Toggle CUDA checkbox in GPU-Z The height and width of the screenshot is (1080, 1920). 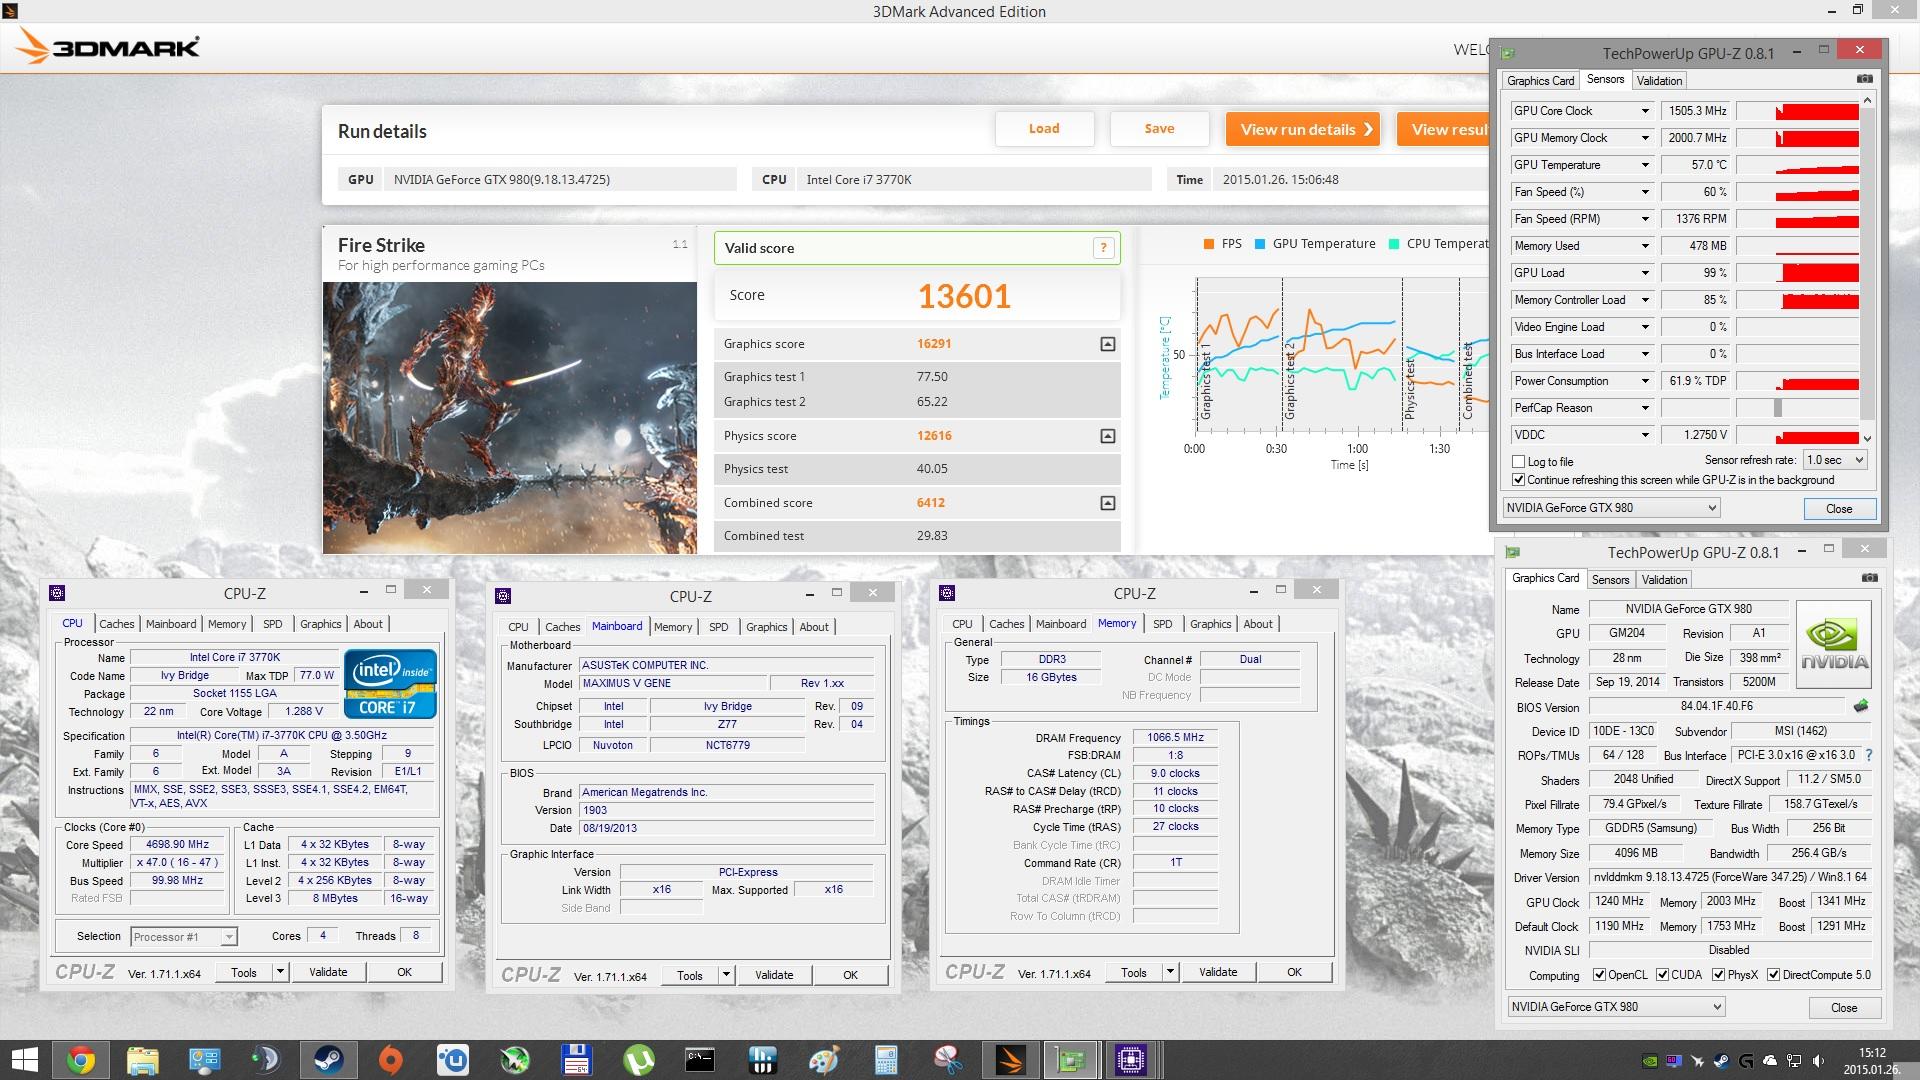pyautogui.click(x=1662, y=975)
